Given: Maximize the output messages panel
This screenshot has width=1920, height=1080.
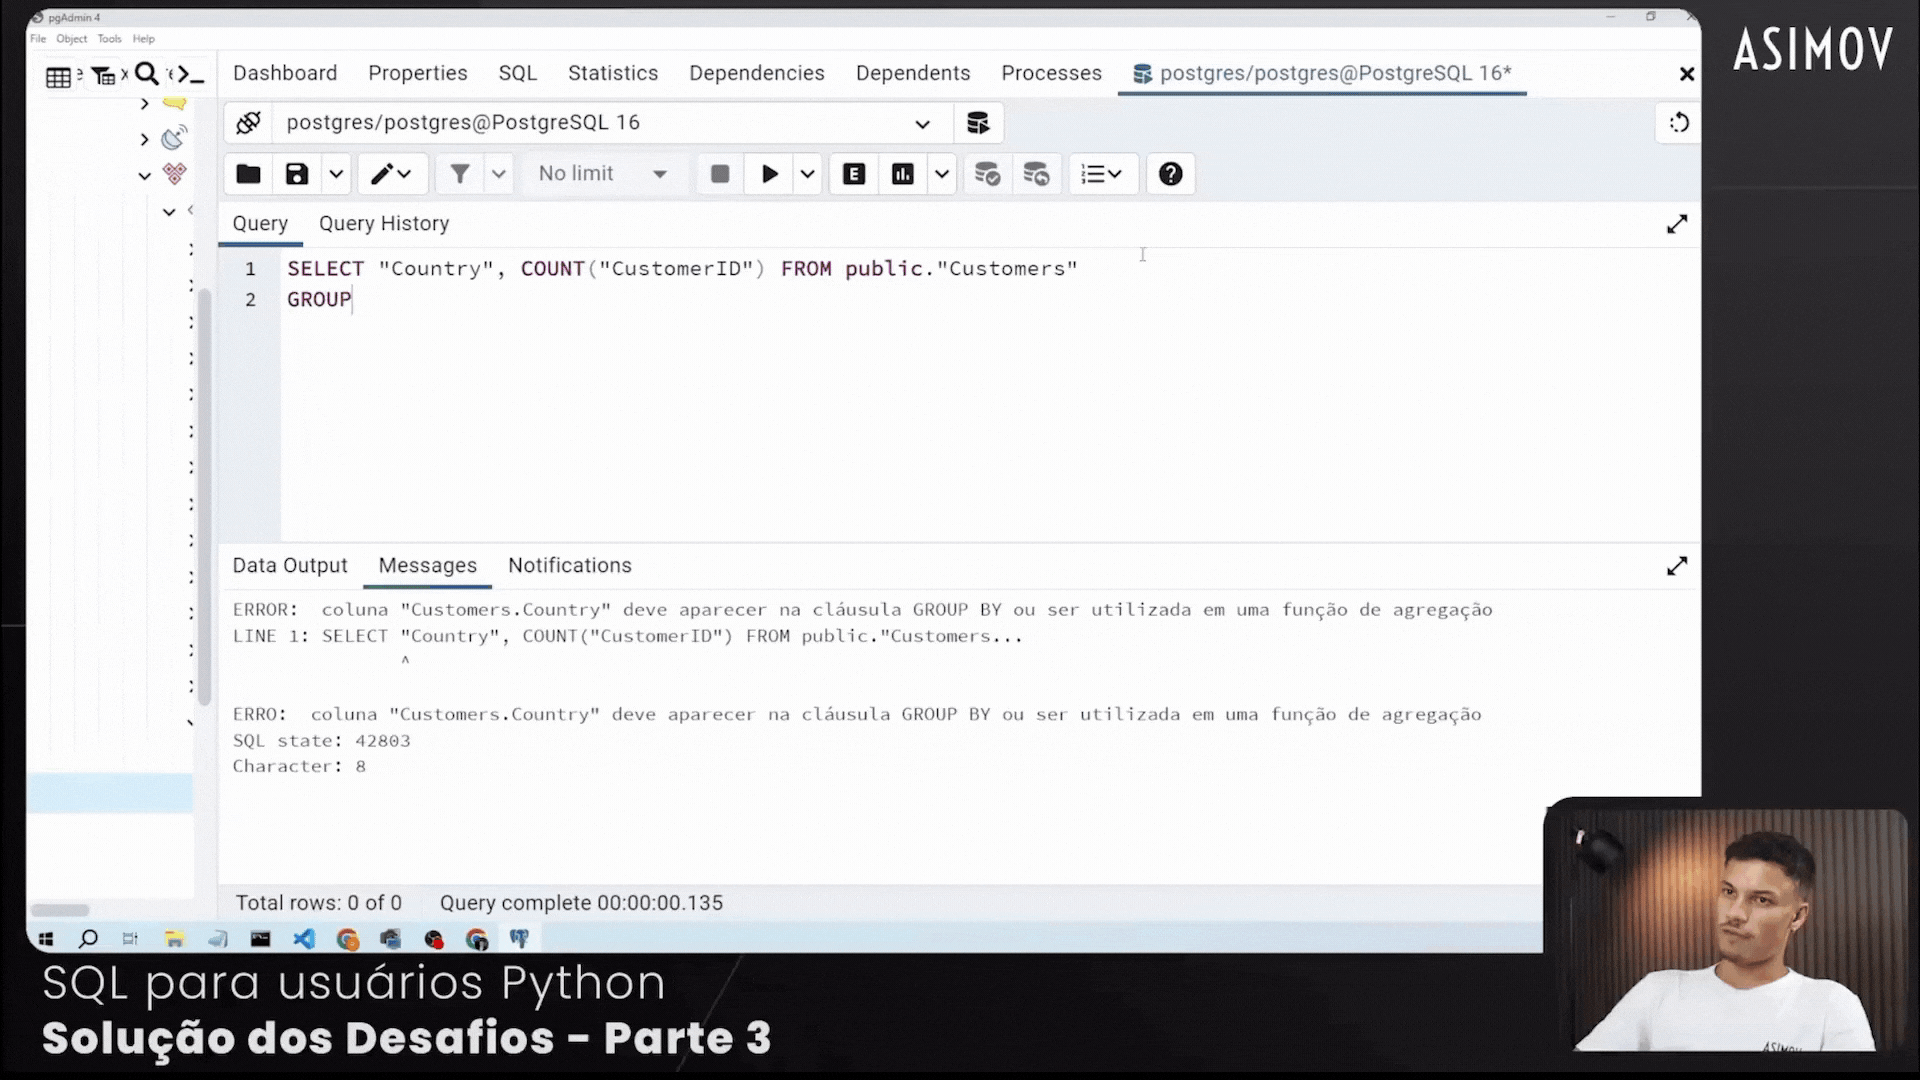Looking at the screenshot, I should click(x=1677, y=566).
